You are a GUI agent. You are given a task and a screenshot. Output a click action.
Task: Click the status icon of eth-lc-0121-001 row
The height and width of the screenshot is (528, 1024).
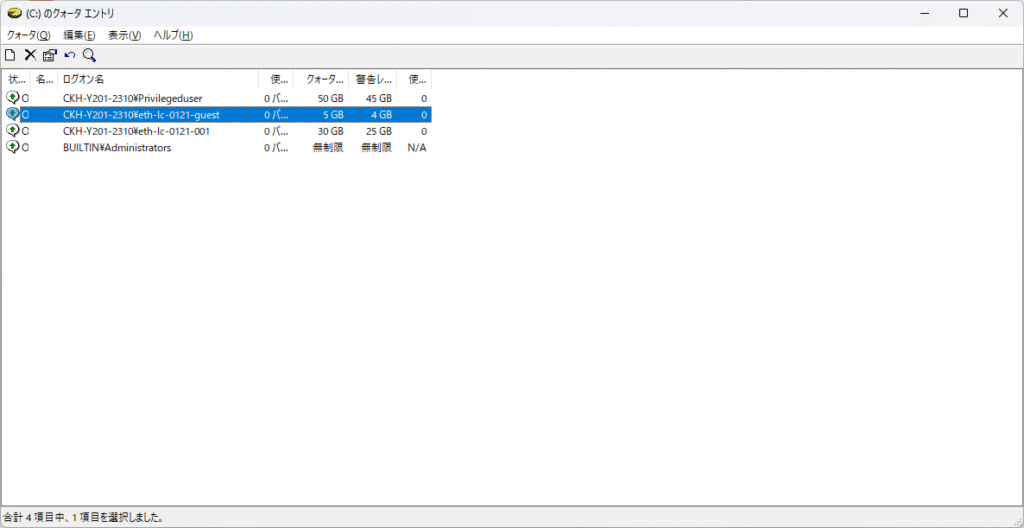tap(13, 131)
